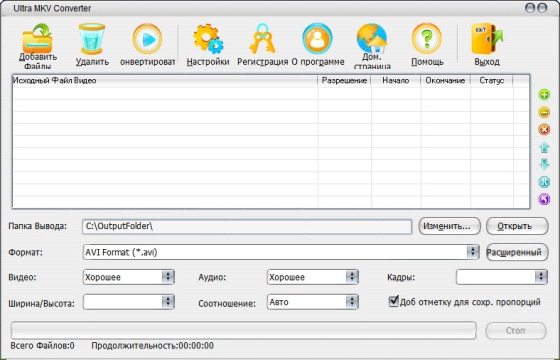
Task: Open Настройки gear icon
Action: (208, 39)
